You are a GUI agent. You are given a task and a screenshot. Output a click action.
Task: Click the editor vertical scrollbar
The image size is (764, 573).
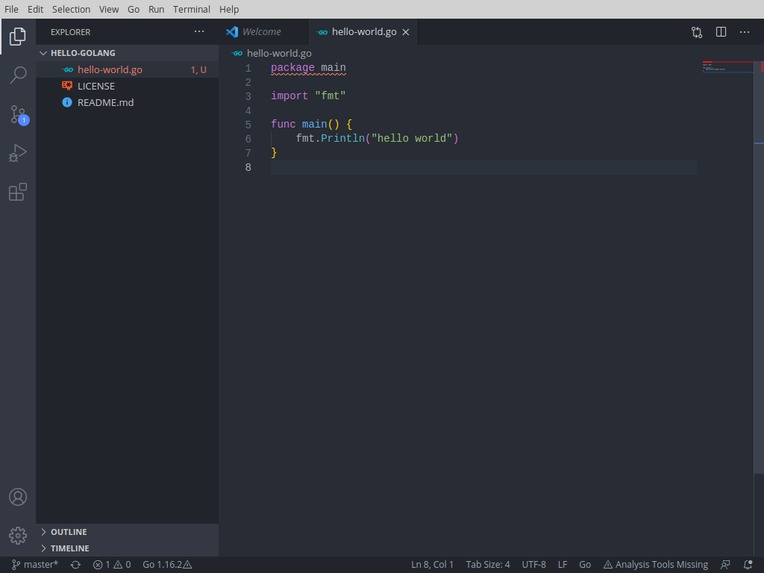click(759, 267)
